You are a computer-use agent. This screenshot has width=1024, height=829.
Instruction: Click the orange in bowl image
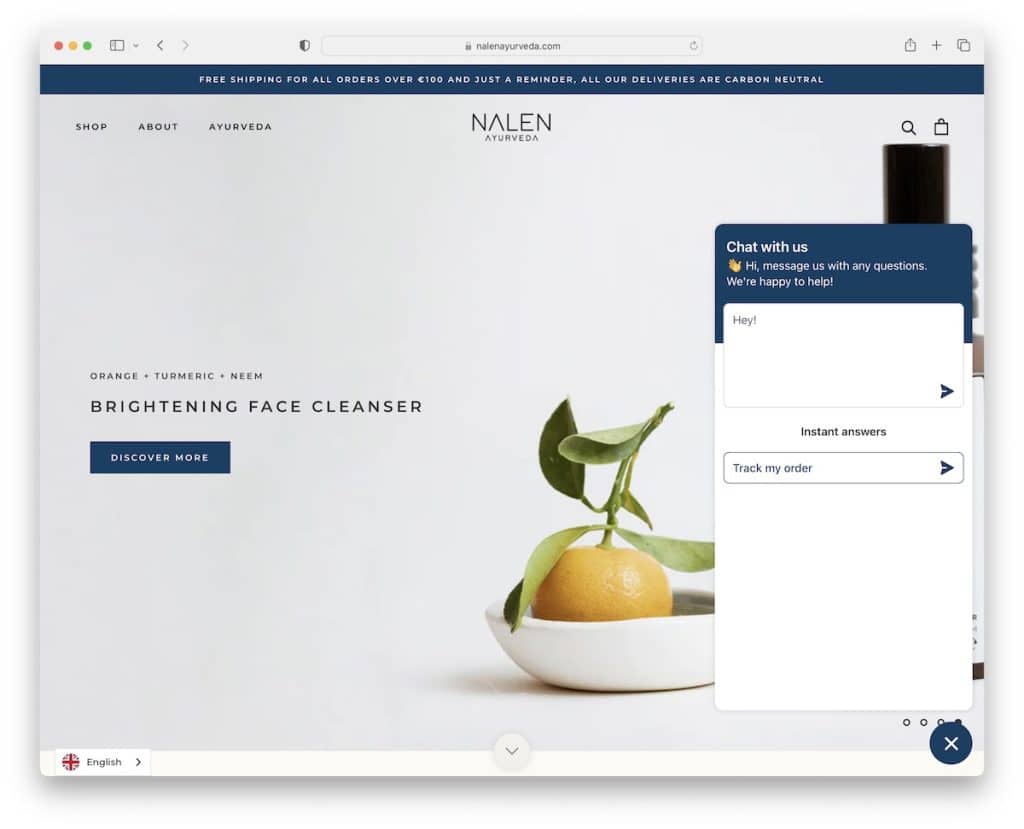601,581
